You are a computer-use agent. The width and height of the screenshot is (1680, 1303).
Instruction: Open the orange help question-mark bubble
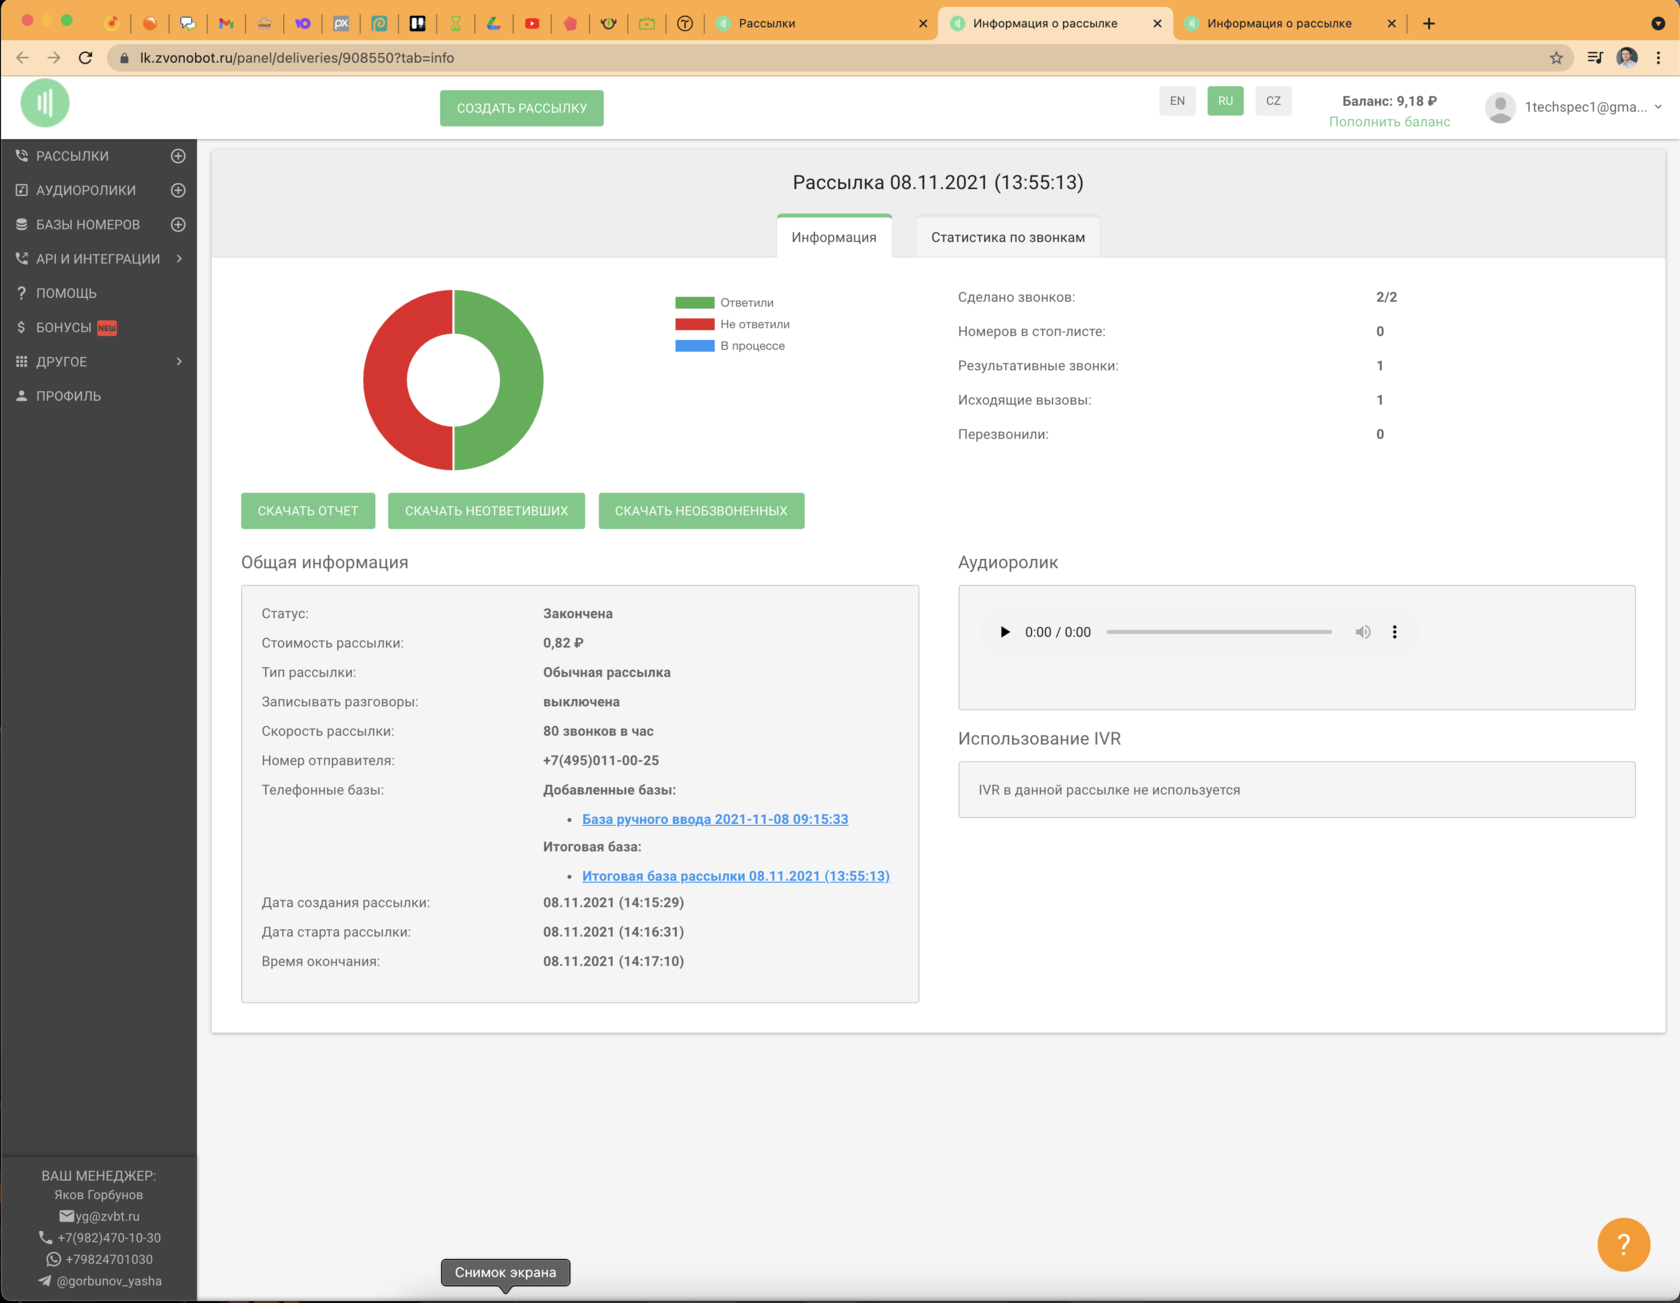(x=1622, y=1244)
